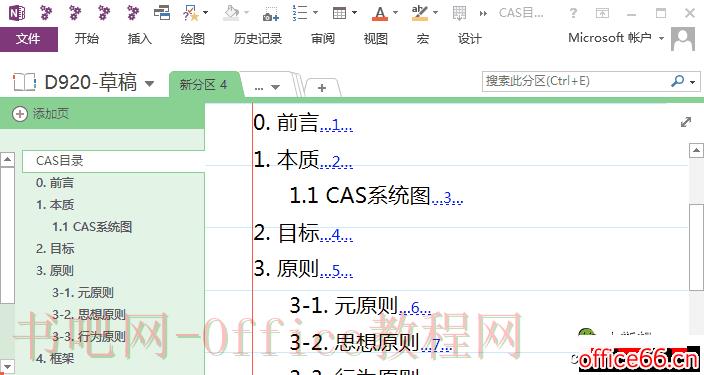This screenshot has width=704, height=375.
Task: Click the search magnifier icon
Action: click(677, 81)
